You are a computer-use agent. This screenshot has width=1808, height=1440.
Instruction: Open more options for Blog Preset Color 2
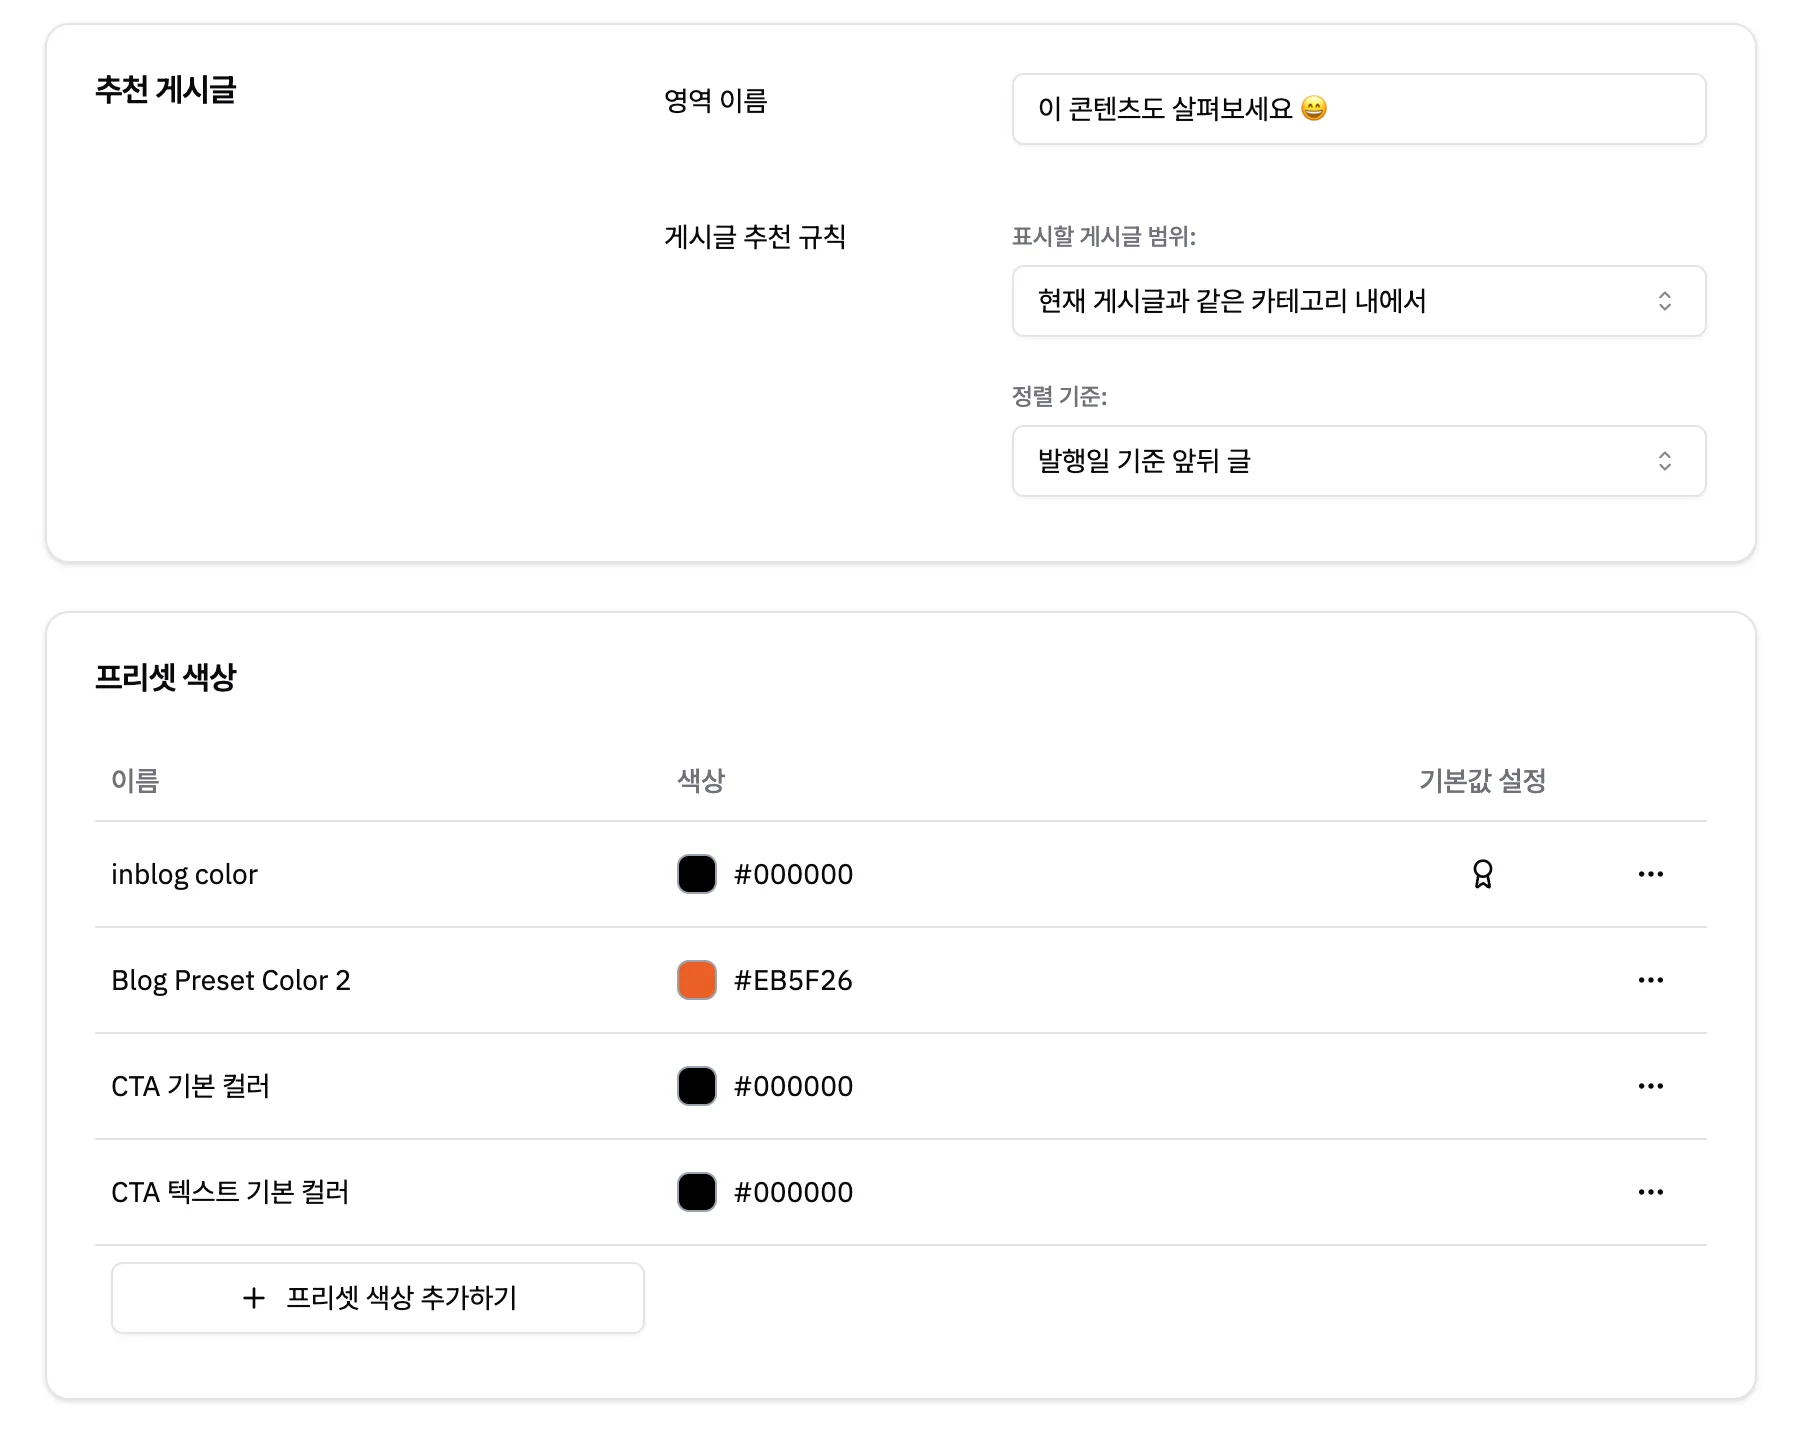[x=1650, y=980]
